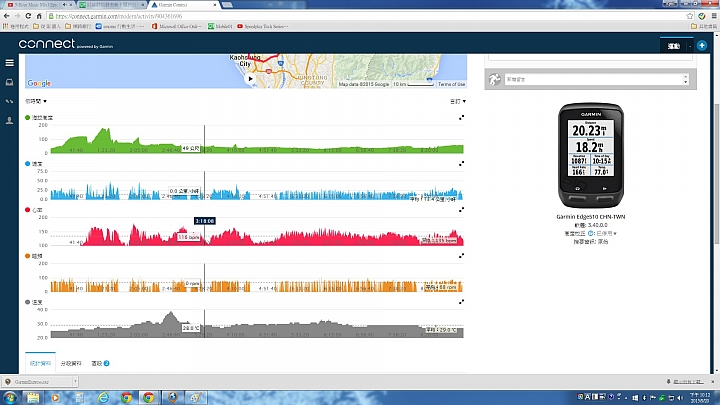The height and width of the screenshot is (405, 720).
Task: Open the Mobile01 bookmark
Action: click(220, 27)
